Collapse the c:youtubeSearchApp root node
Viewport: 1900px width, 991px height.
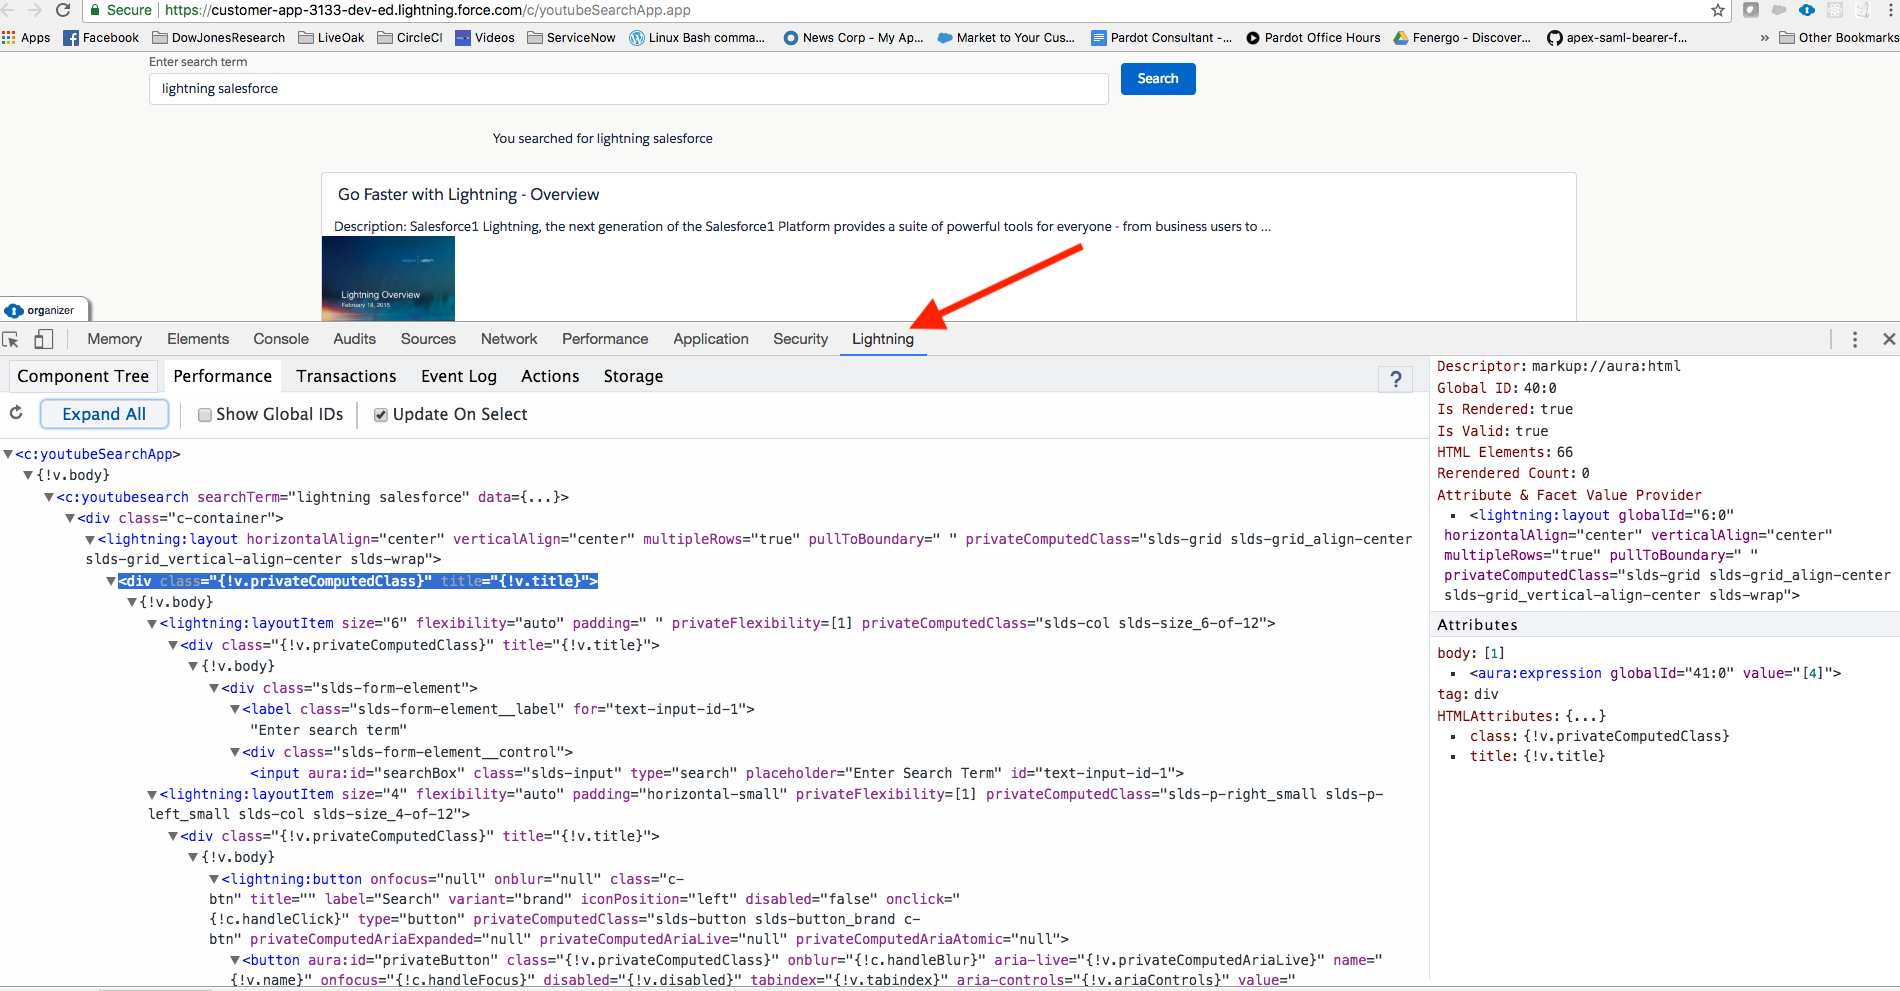[x=8, y=454]
